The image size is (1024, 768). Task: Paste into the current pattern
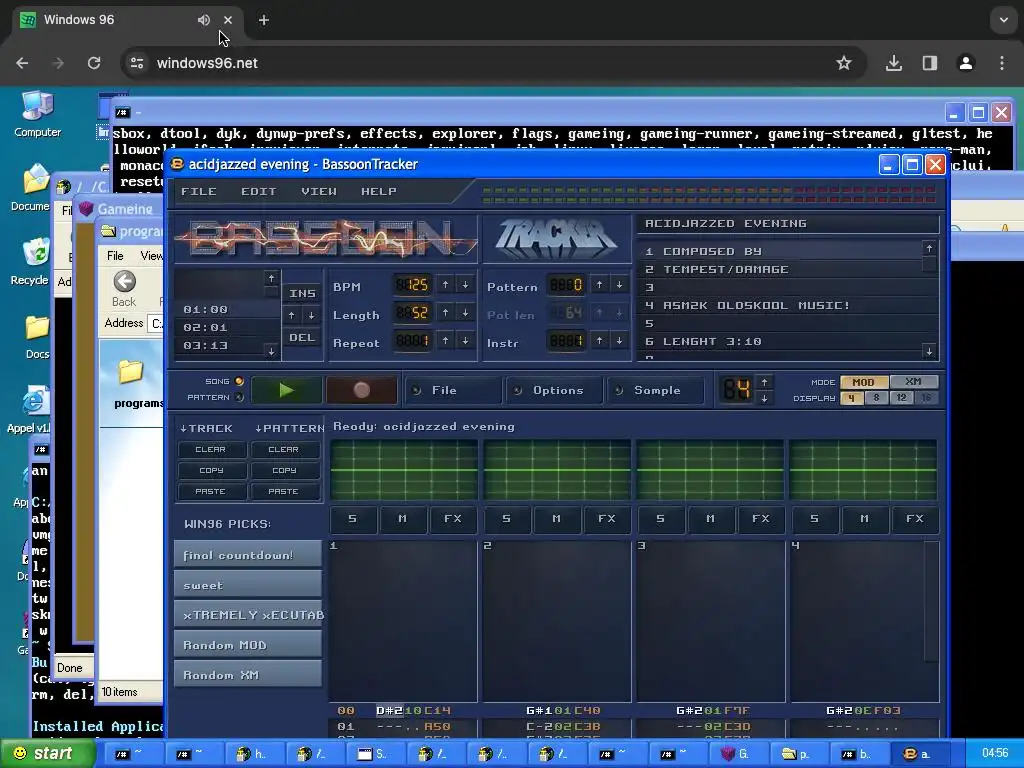click(x=283, y=491)
